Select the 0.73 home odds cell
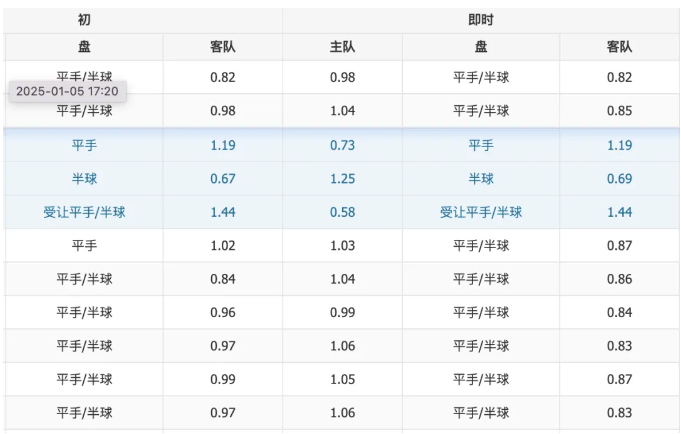Viewport: 681px width, 434px height. tap(343, 145)
